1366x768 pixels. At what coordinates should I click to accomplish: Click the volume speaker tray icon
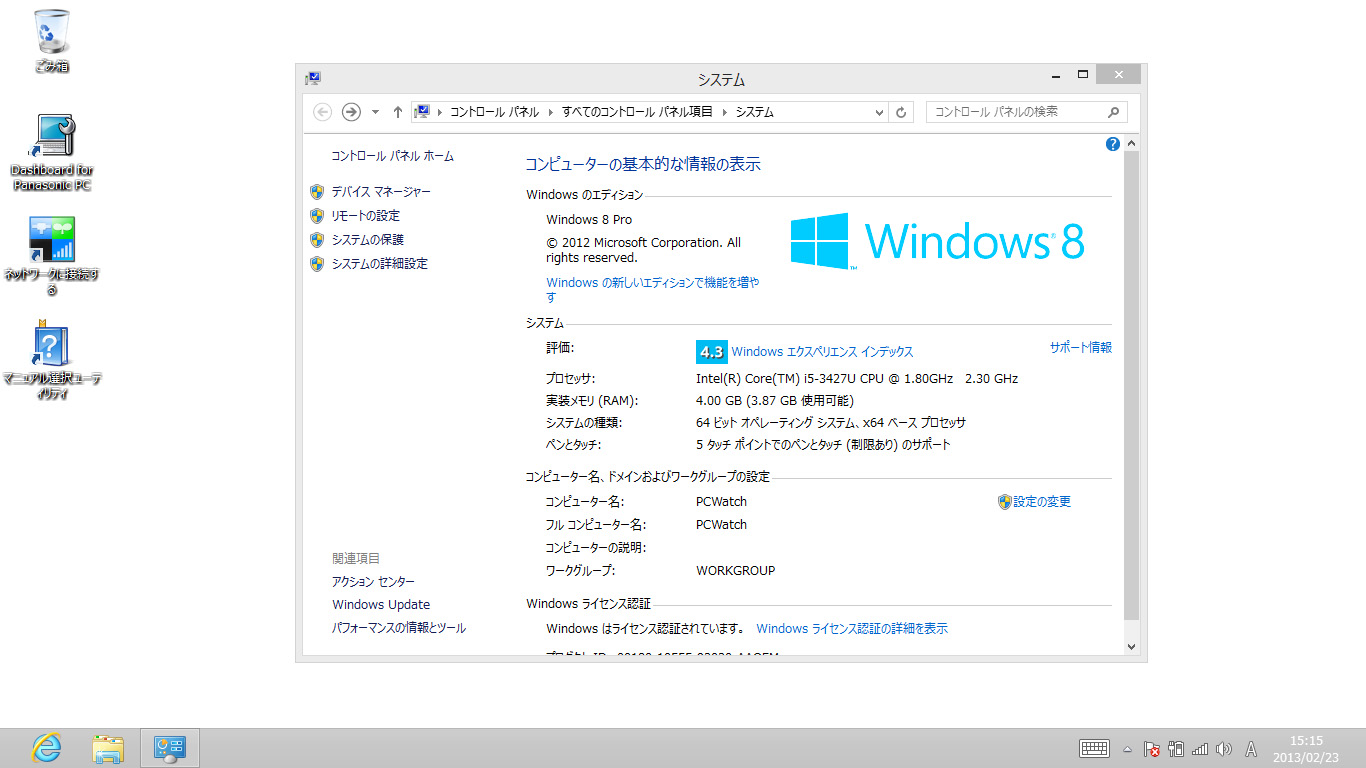click(x=1224, y=749)
